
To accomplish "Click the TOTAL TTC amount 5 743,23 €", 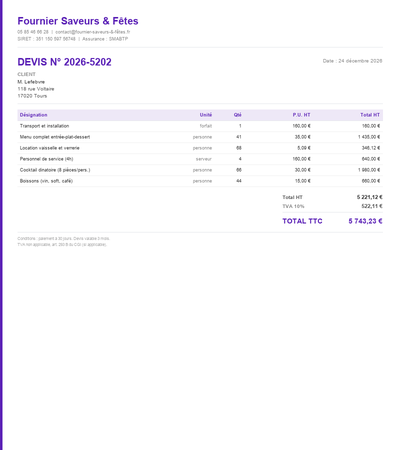I will pos(365,221).
